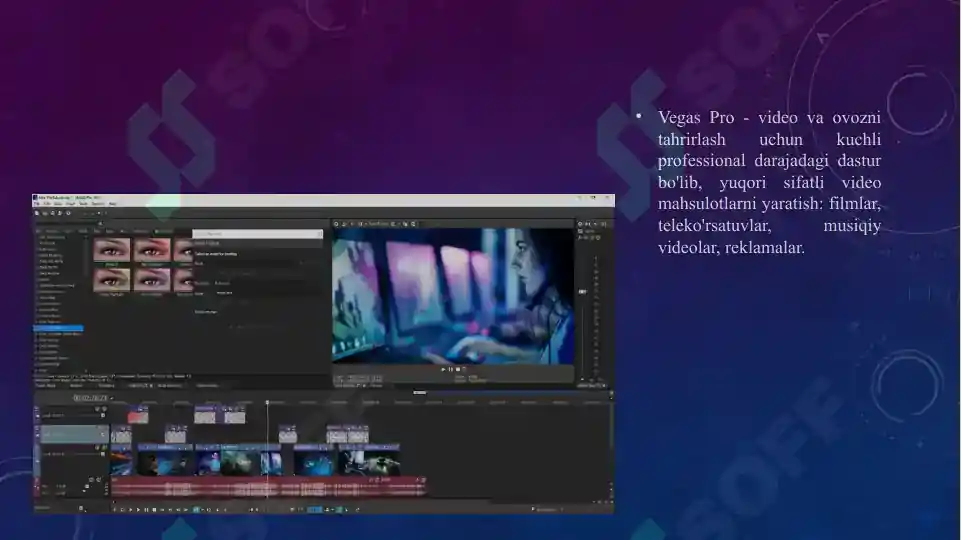Click the search field above plugin chooser
The height and width of the screenshot is (540, 961).
point(257,234)
